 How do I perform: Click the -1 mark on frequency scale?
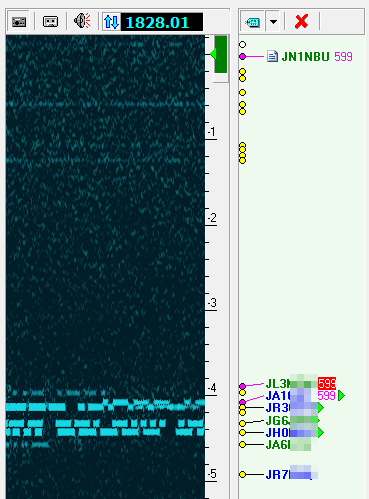click(212, 132)
